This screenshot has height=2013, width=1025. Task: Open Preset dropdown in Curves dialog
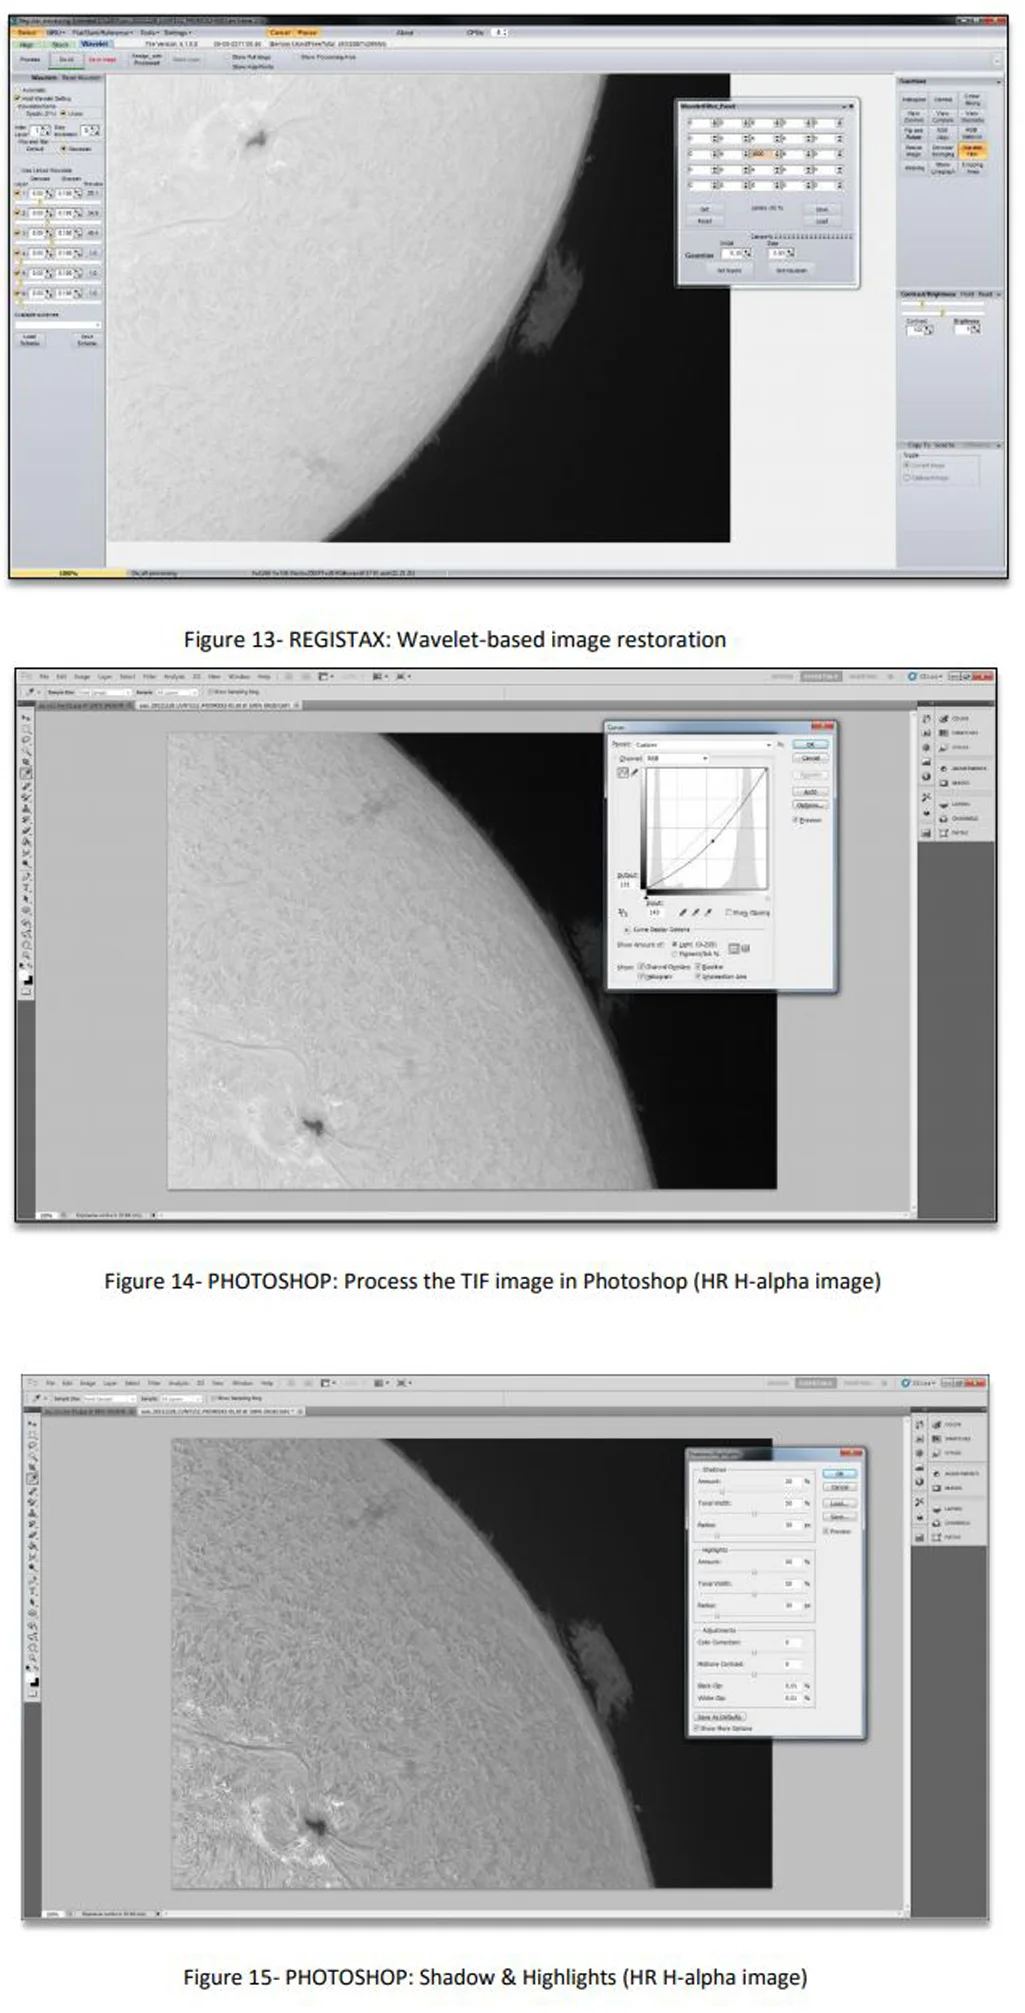pos(703,745)
